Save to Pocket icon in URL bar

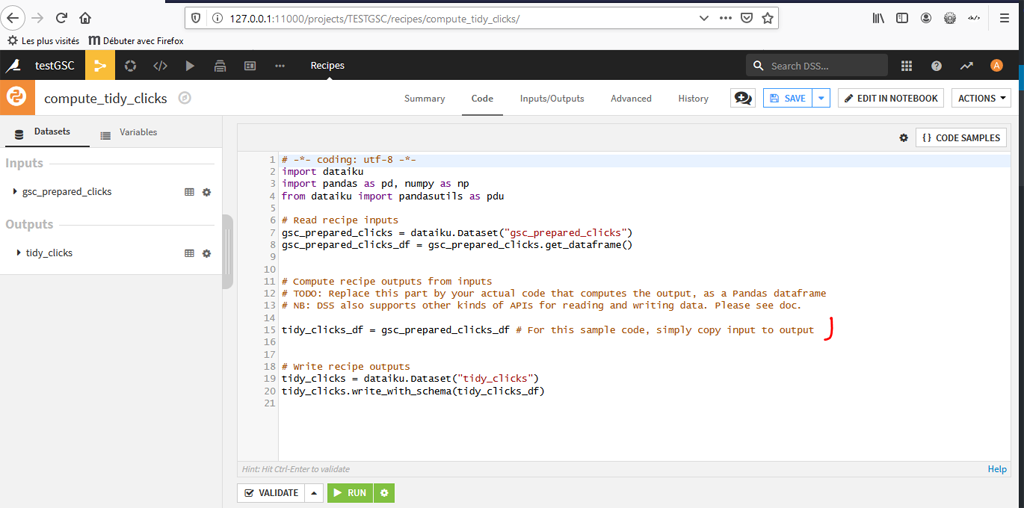(746, 18)
